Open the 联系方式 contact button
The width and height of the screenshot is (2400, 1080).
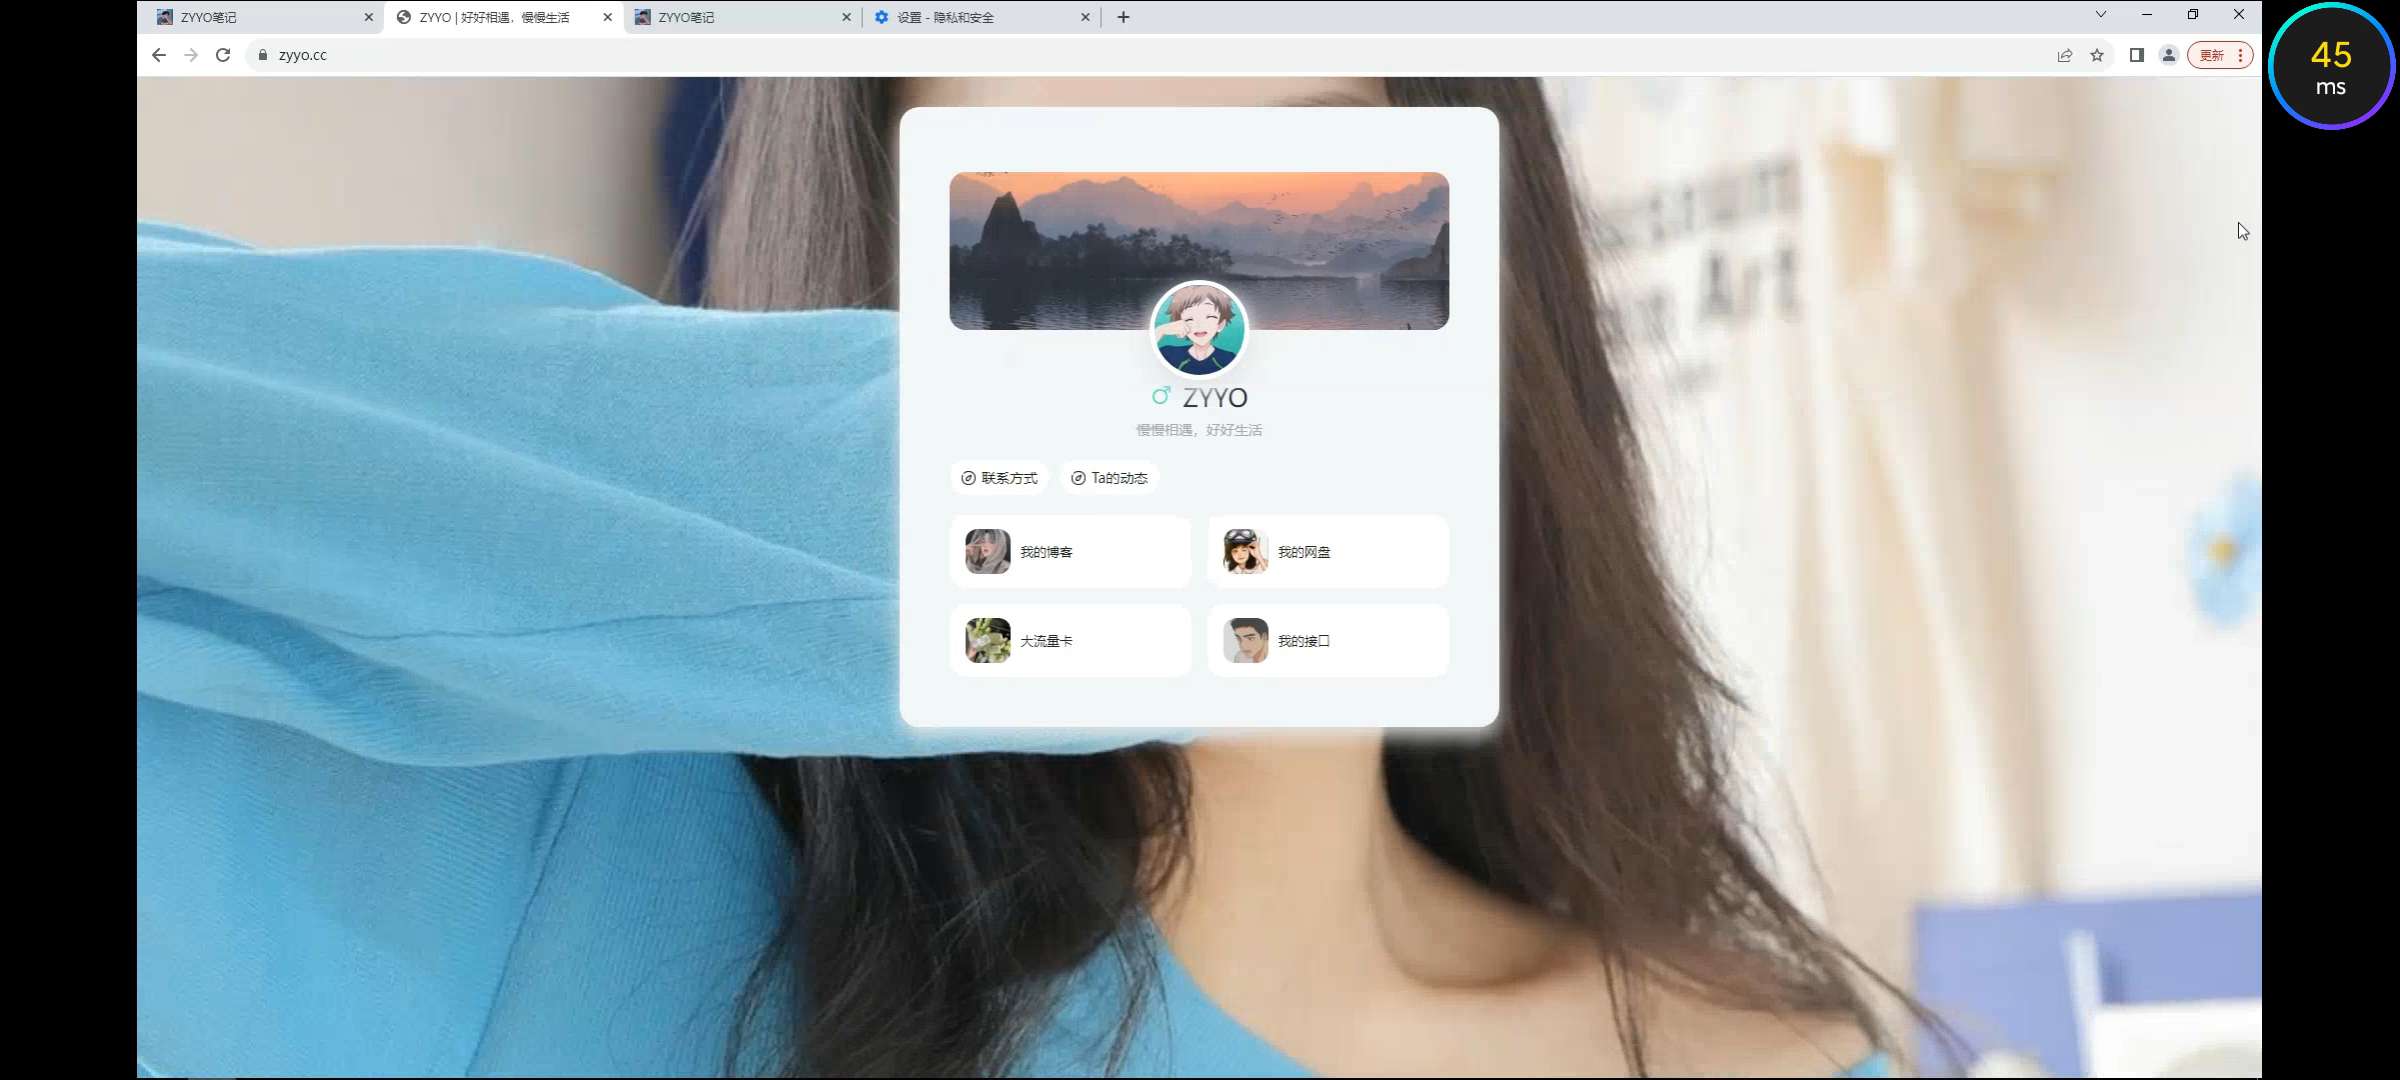click(999, 478)
